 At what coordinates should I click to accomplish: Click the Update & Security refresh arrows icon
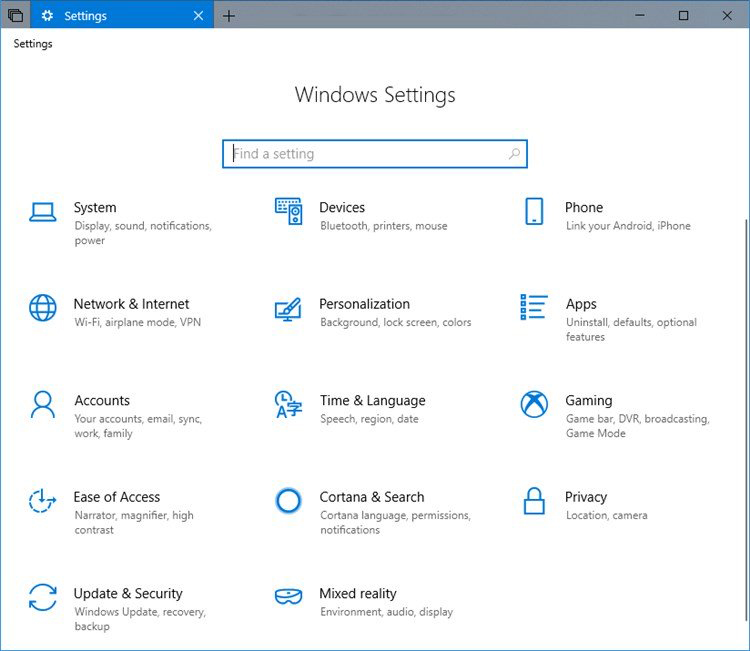pos(43,597)
